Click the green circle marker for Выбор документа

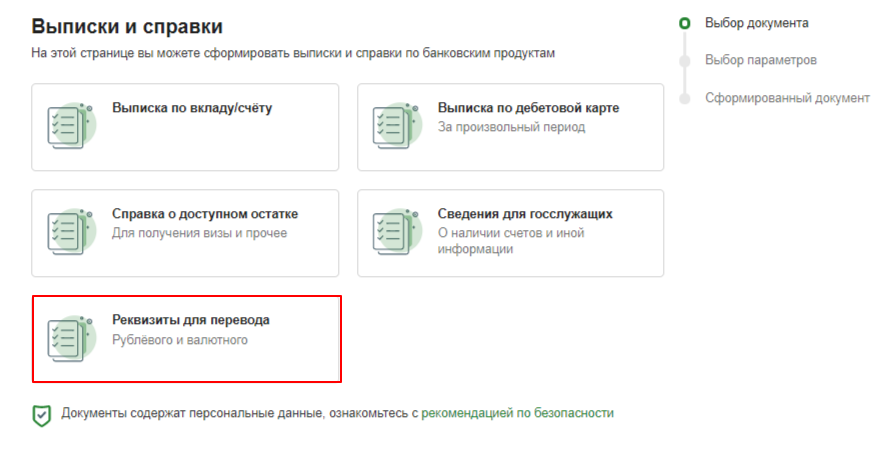point(685,23)
